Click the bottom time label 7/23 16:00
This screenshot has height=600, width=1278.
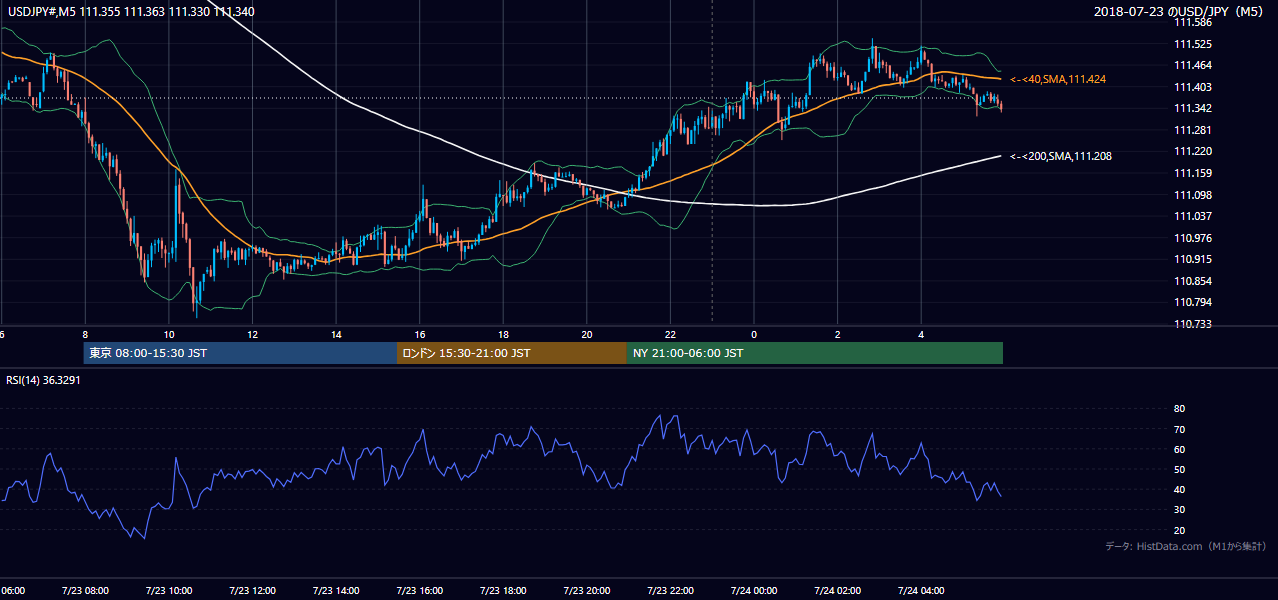pyautogui.click(x=420, y=591)
